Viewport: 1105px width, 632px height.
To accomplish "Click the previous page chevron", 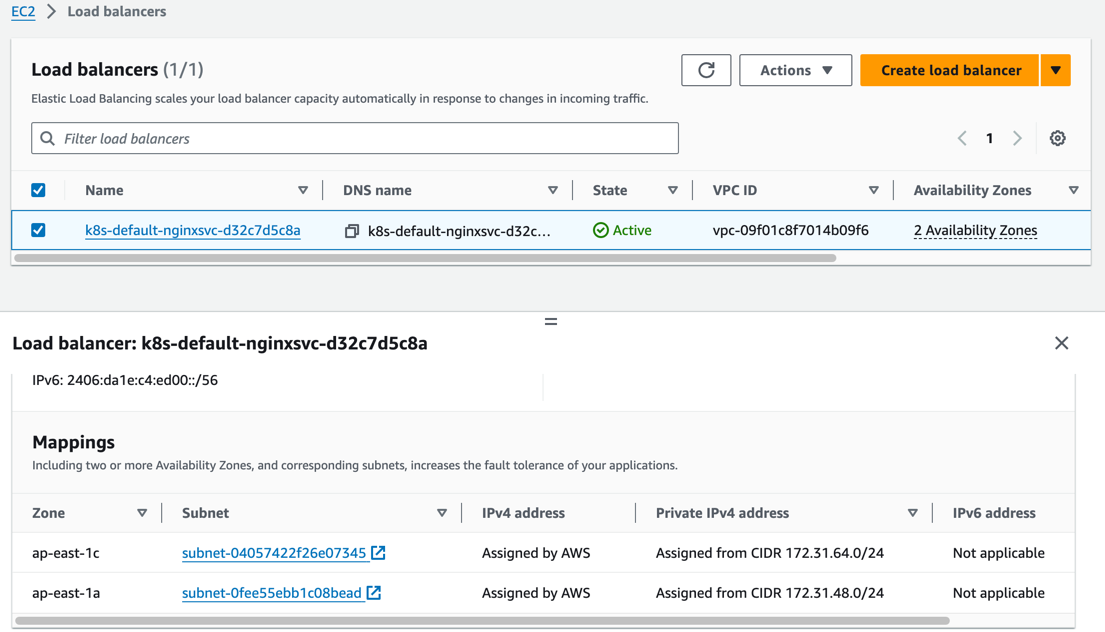I will [961, 138].
